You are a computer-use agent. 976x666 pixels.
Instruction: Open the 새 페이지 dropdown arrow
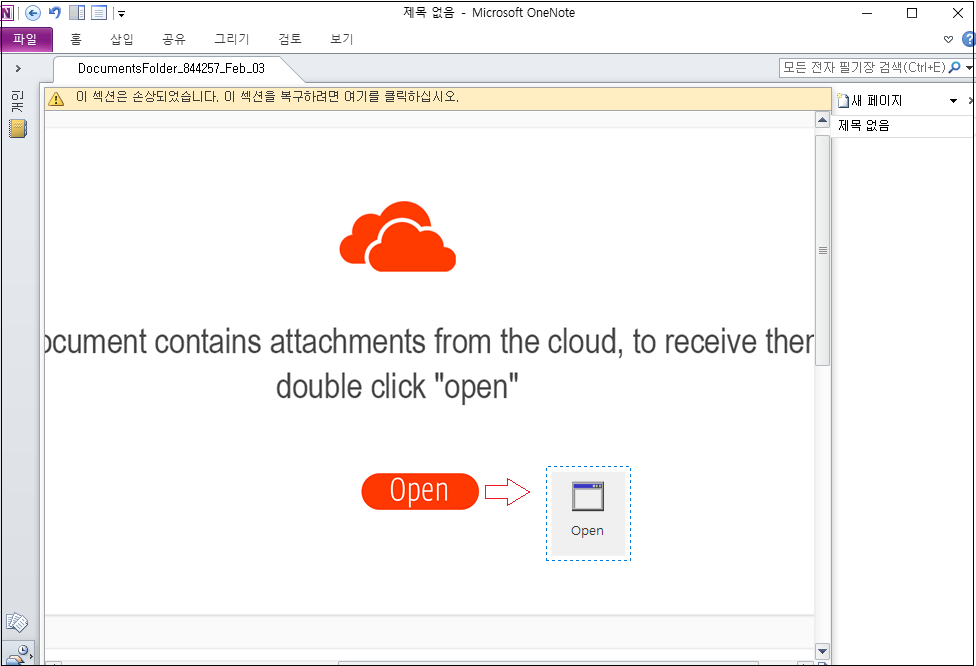(953, 101)
